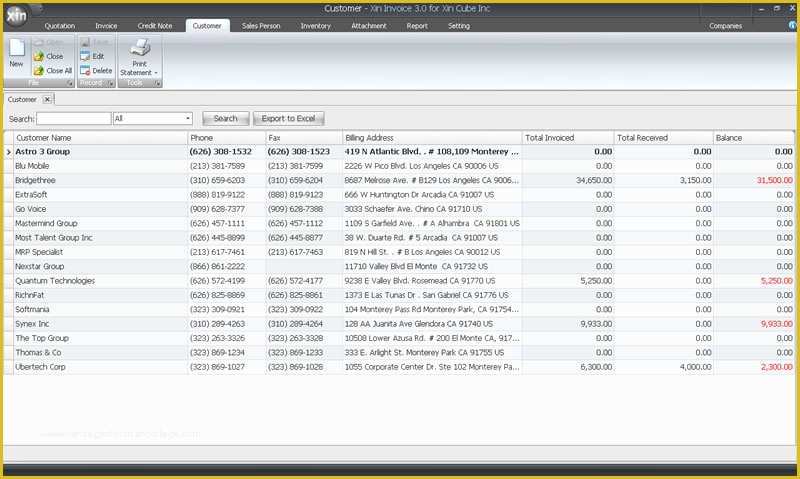
Task: Click the 31,500.00 balance for Bridgethree
Action: pos(774,181)
